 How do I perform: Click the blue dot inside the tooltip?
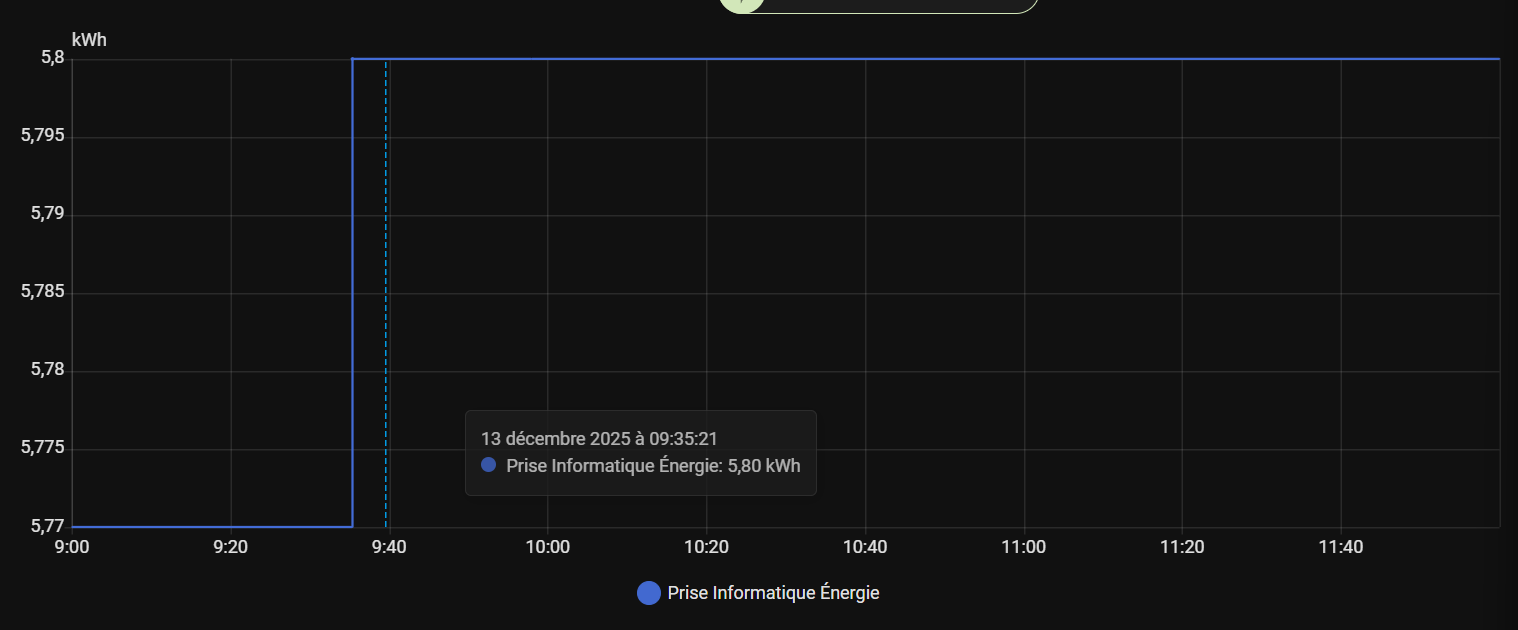[x=489, y=464]
